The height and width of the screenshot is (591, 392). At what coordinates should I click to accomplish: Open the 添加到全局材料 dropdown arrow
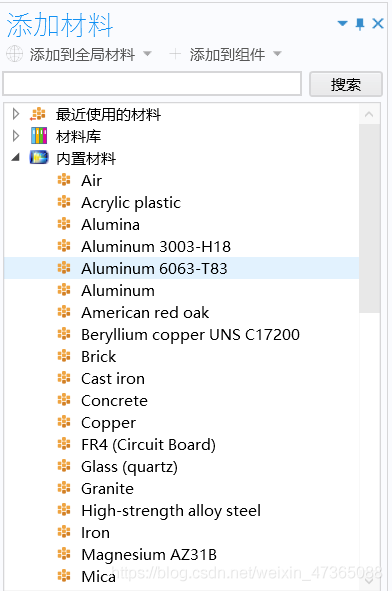(x=147, y=54)
